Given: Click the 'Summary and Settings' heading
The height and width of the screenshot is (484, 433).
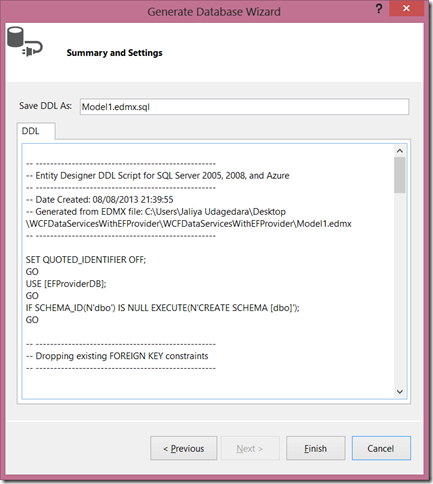Looking at the screenshot, I should [x=114, y=53].
